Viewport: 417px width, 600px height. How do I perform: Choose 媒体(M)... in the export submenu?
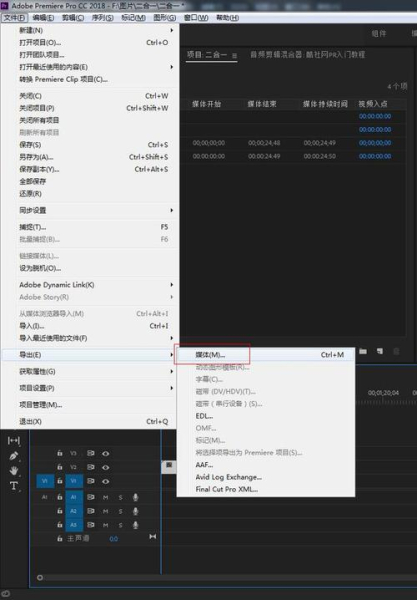click(x=266, y=355)
